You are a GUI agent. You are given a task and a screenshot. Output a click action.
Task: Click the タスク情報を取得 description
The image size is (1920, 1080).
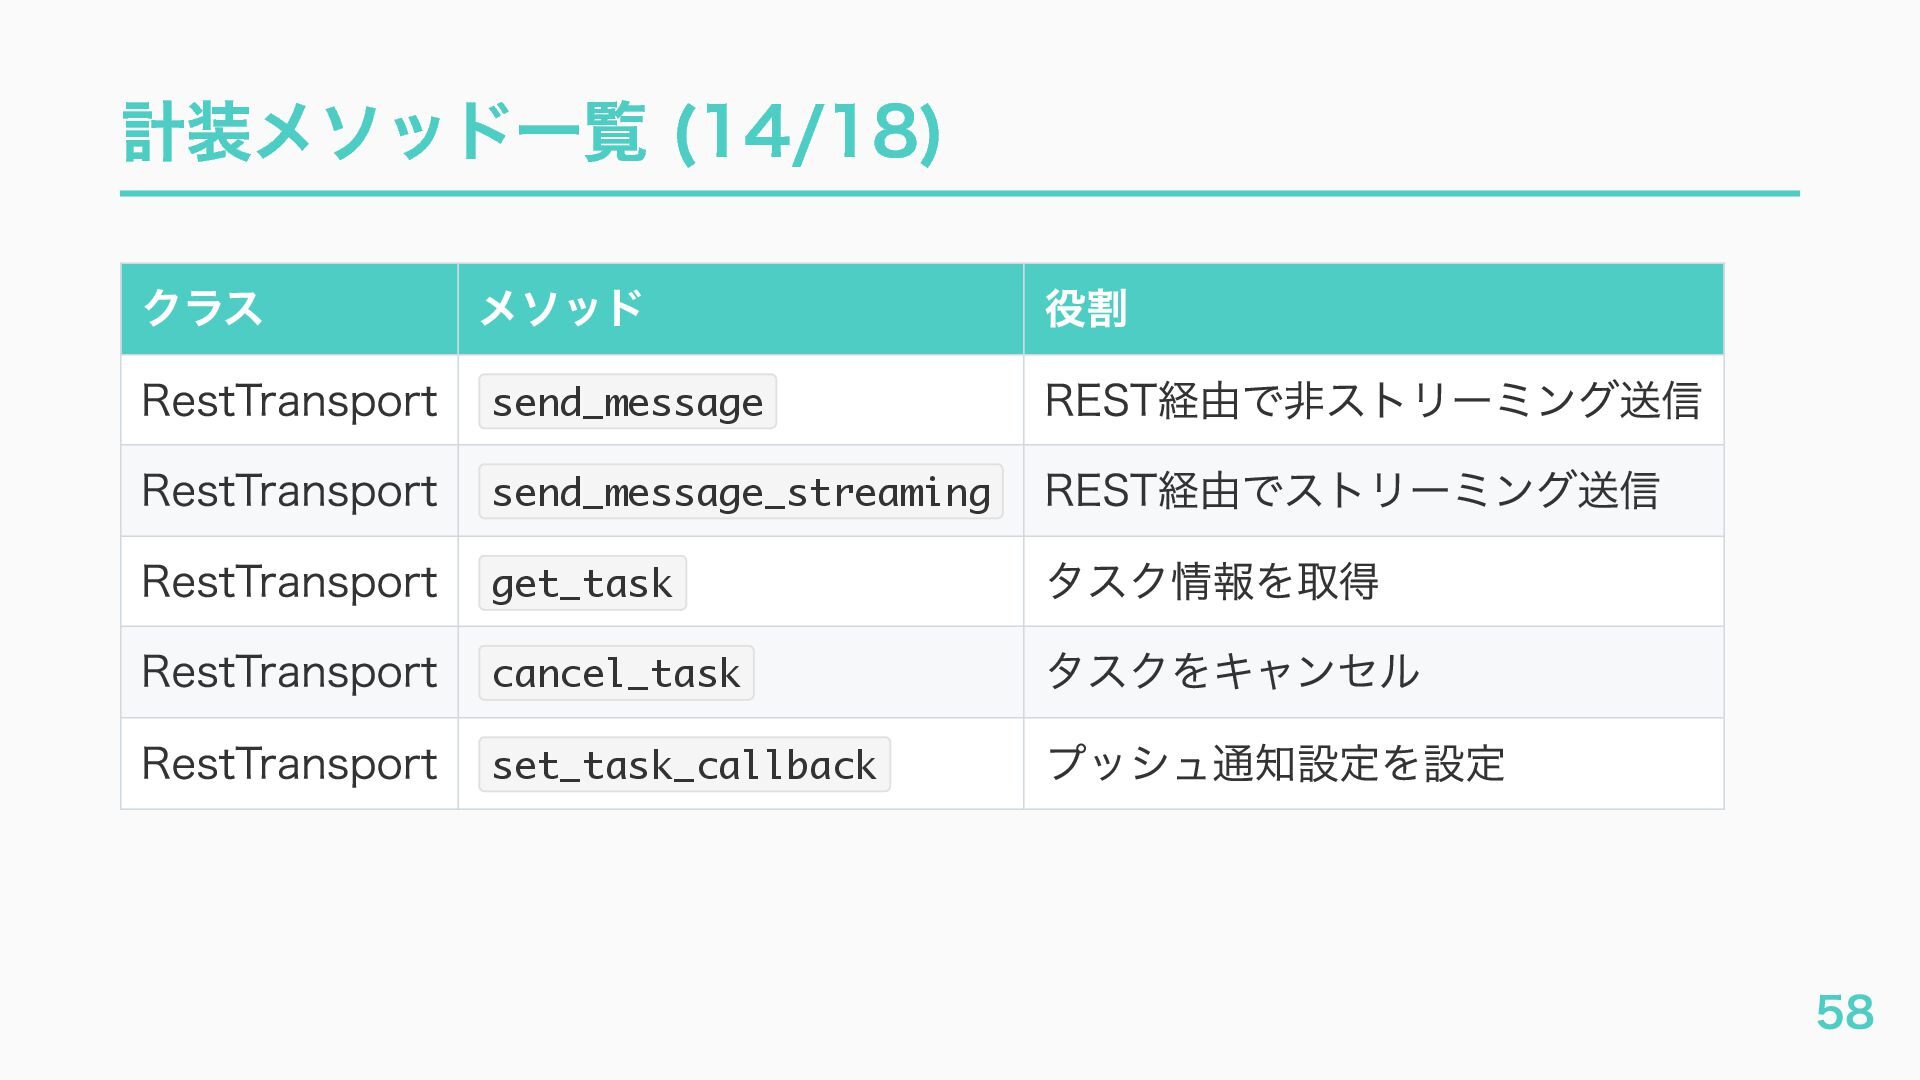(x=1211, y=582)
